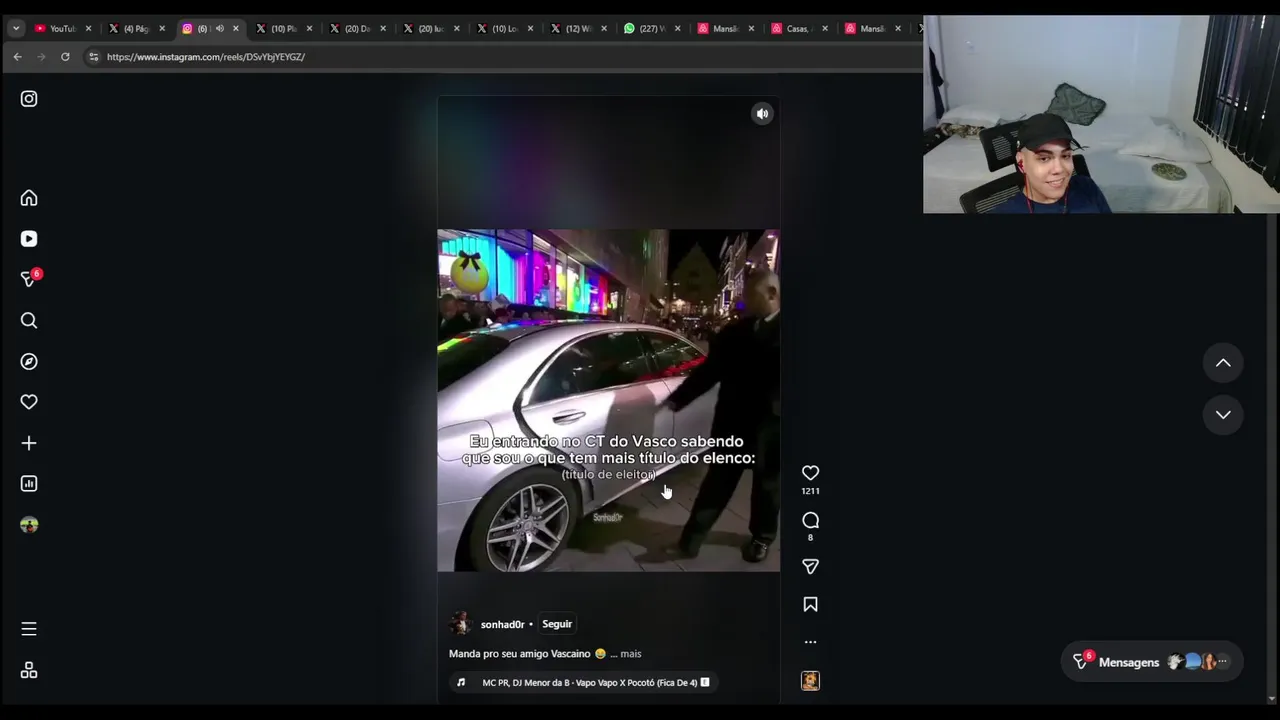Click the webcam overlay video feed
1280x720 pixels.
pos(1101,114)
